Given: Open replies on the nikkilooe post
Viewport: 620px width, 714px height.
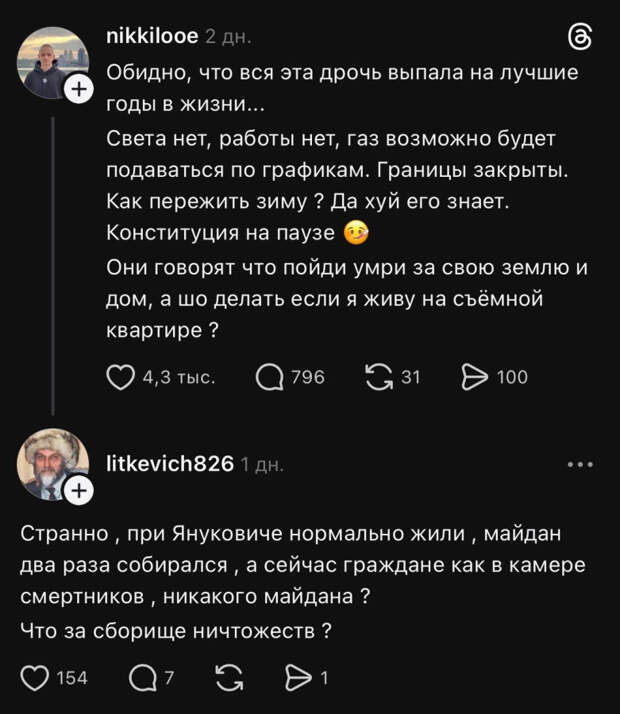Looking at the screenshot, I should point(270,377).
